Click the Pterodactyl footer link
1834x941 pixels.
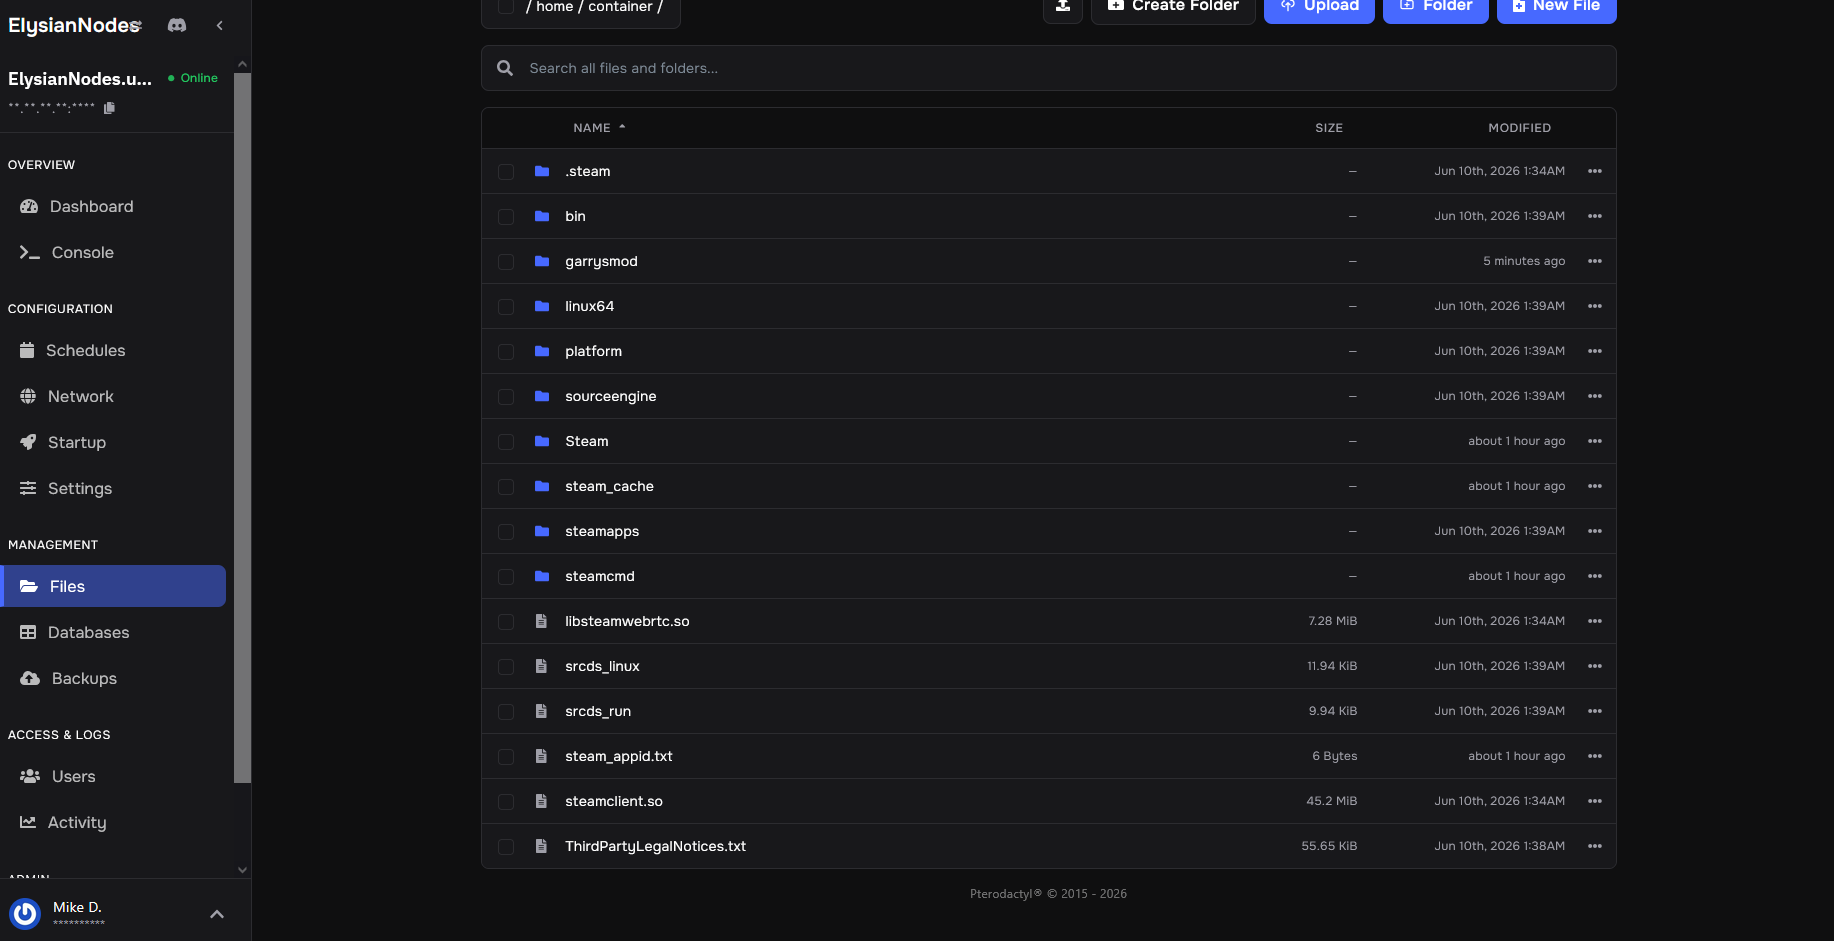click(x=1048, y=894)
